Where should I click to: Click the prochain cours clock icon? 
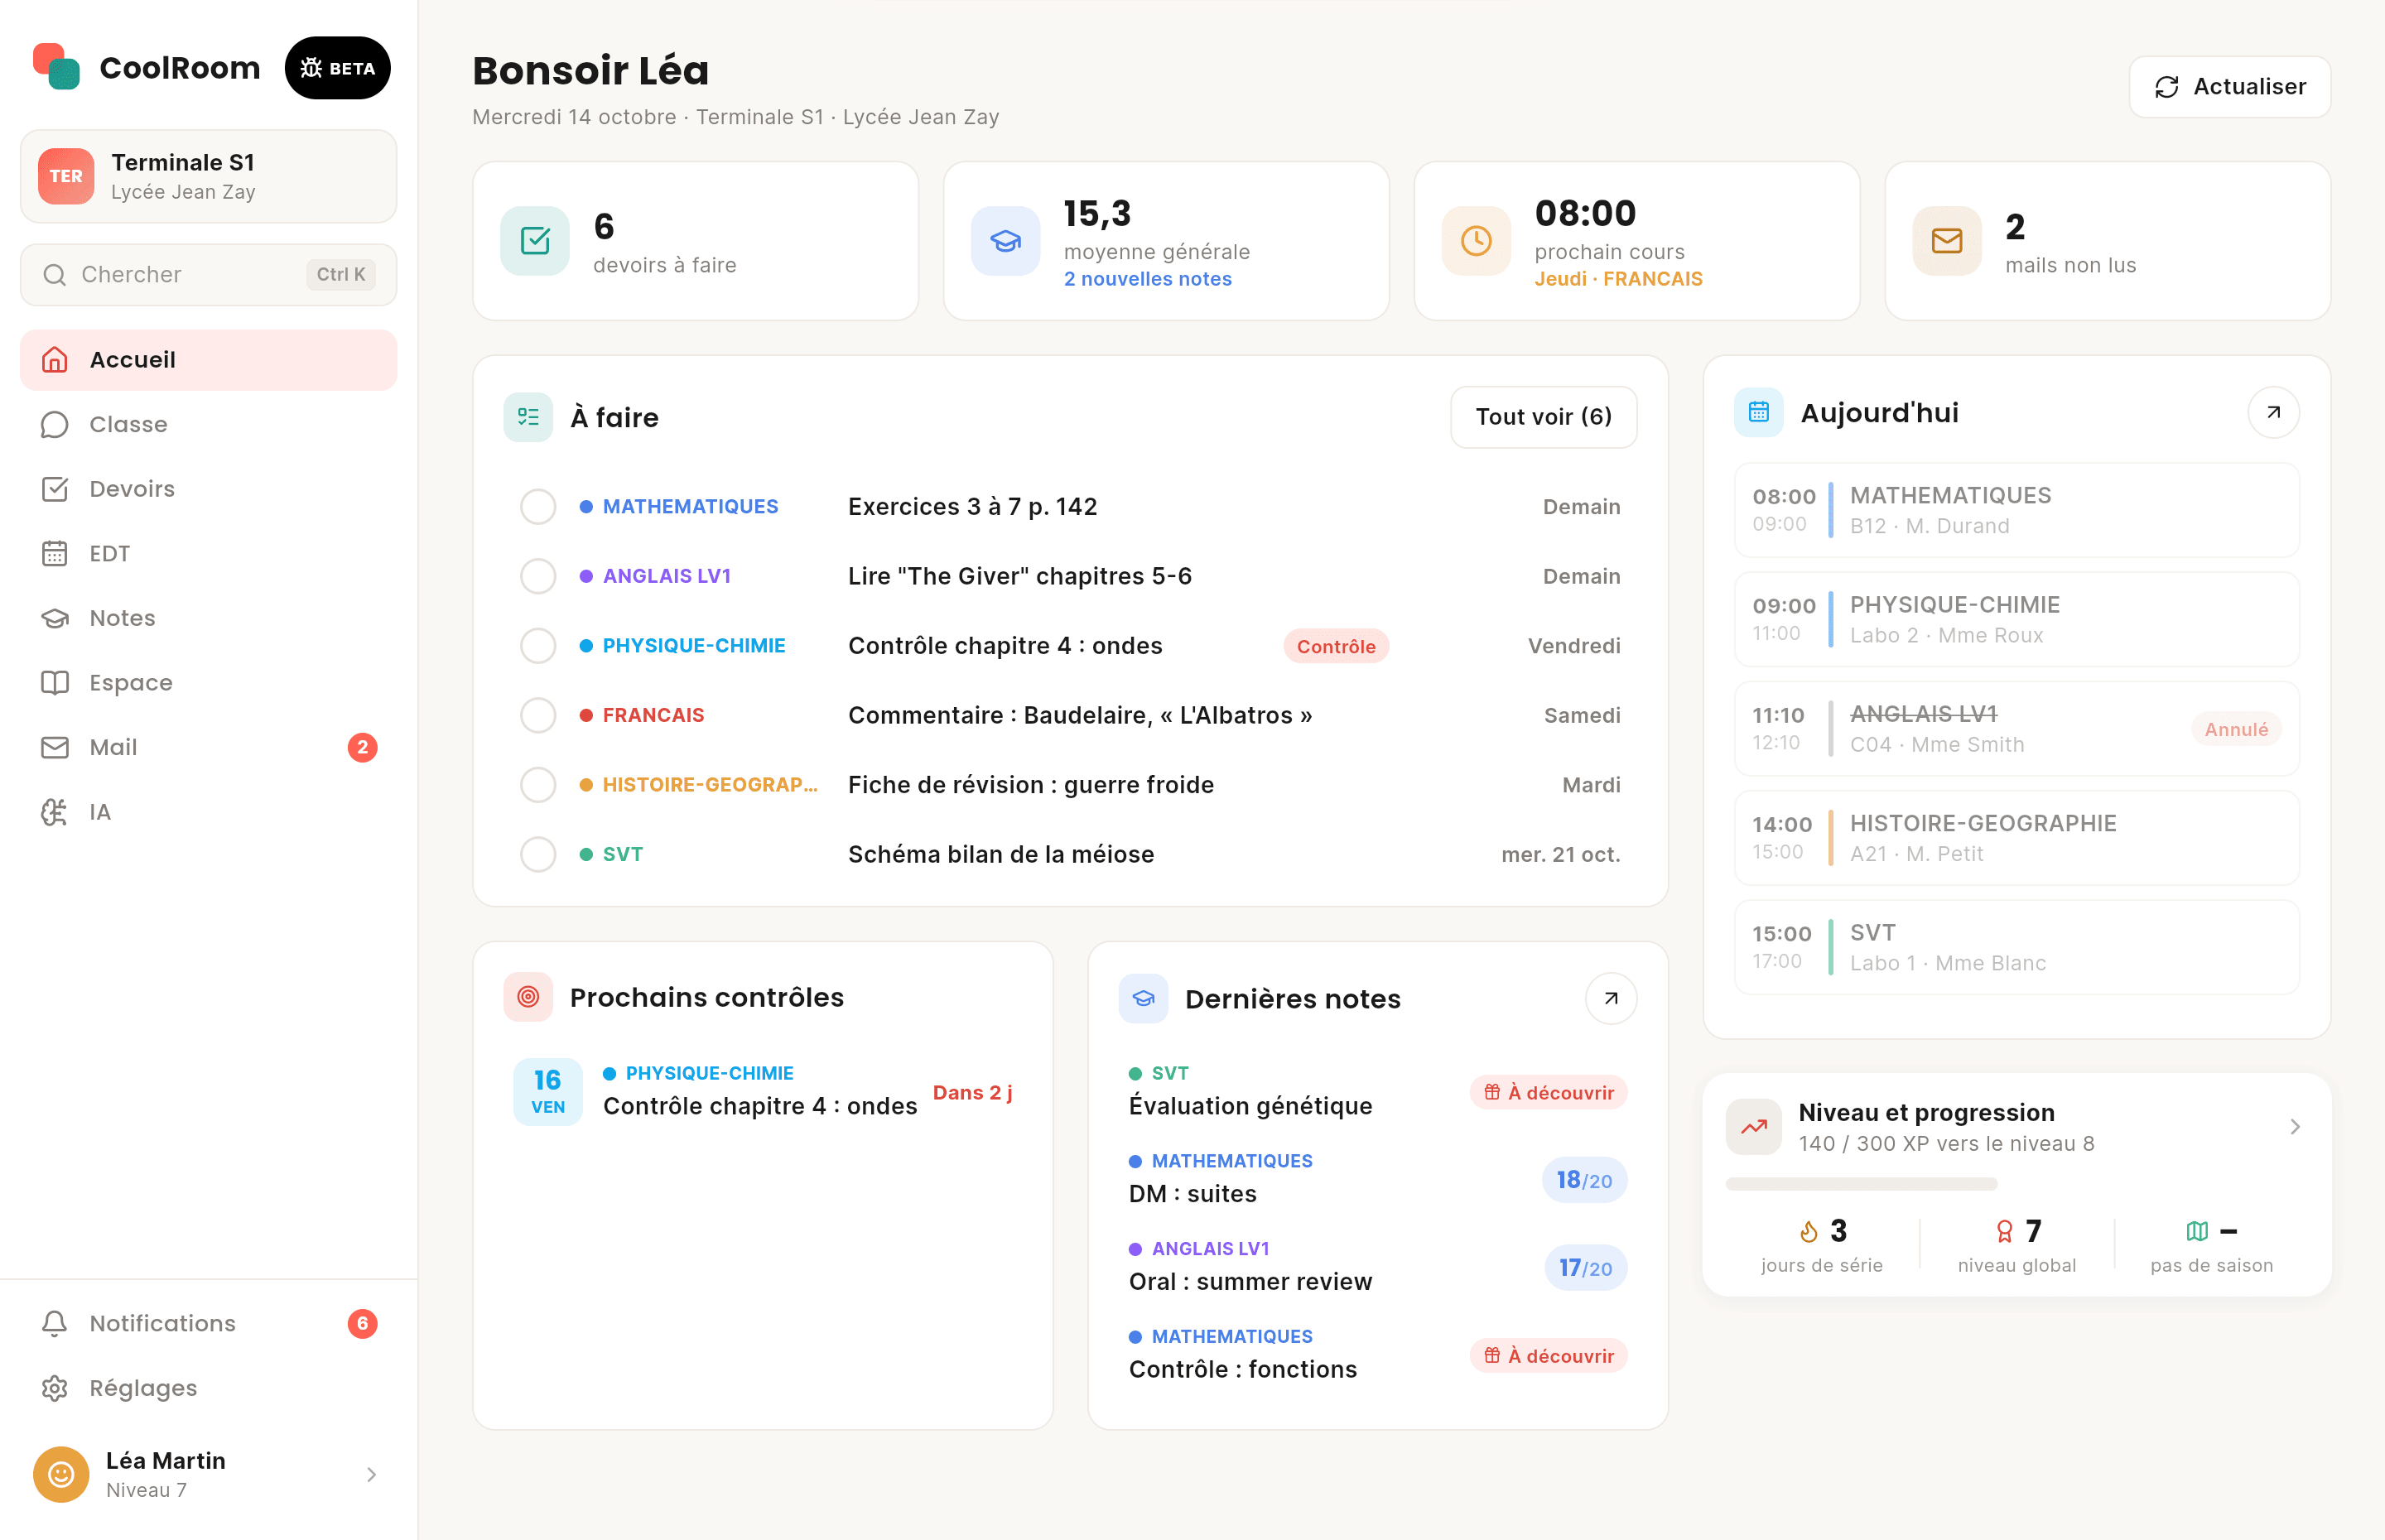(1476, 240)
